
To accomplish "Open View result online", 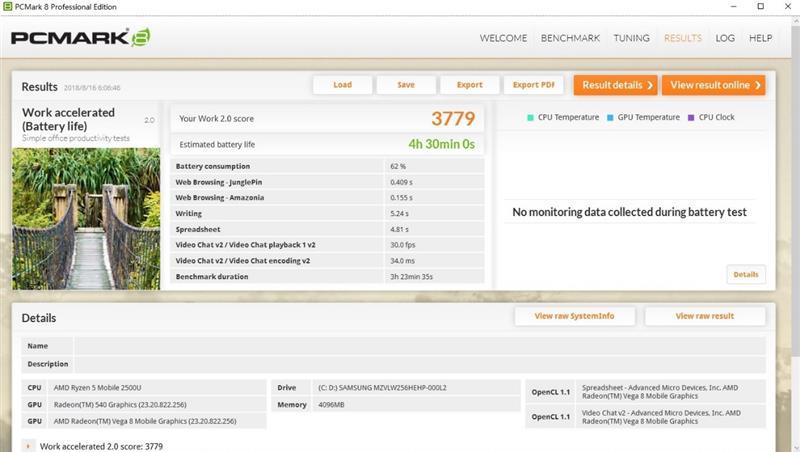I will pyautogui.click(x=713, y=85).
